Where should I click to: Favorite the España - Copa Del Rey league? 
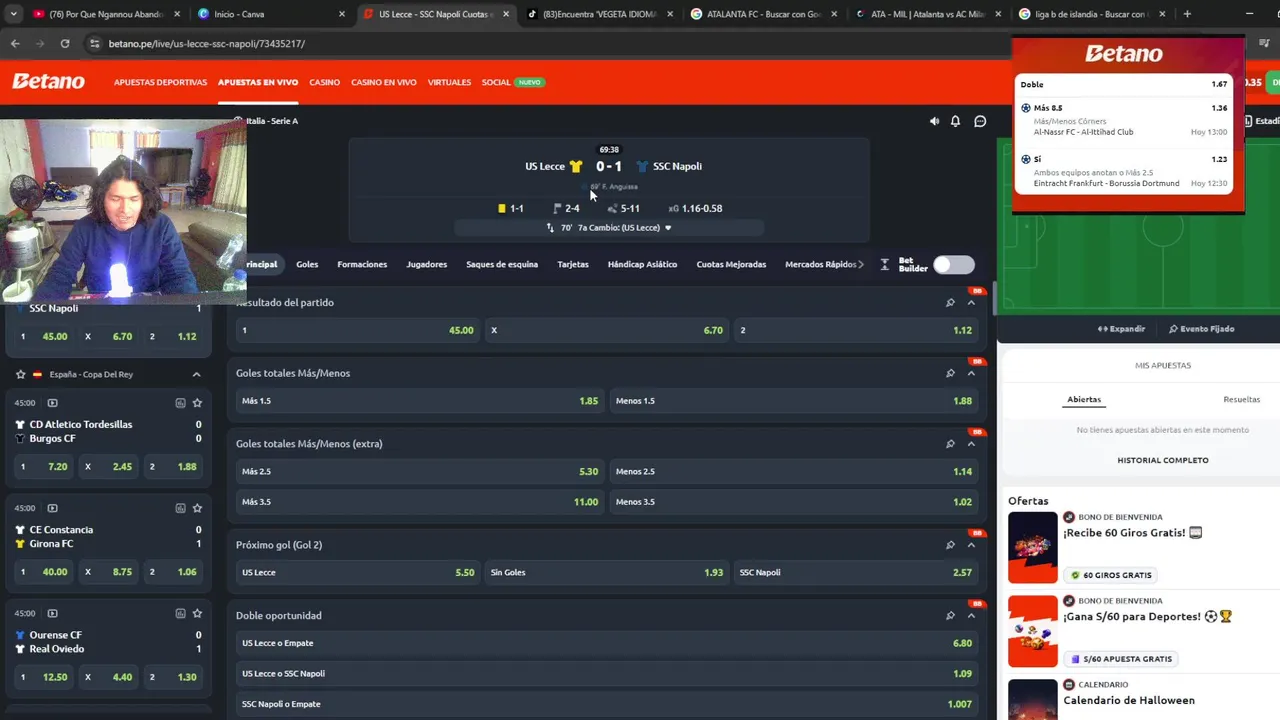[20, 374]
